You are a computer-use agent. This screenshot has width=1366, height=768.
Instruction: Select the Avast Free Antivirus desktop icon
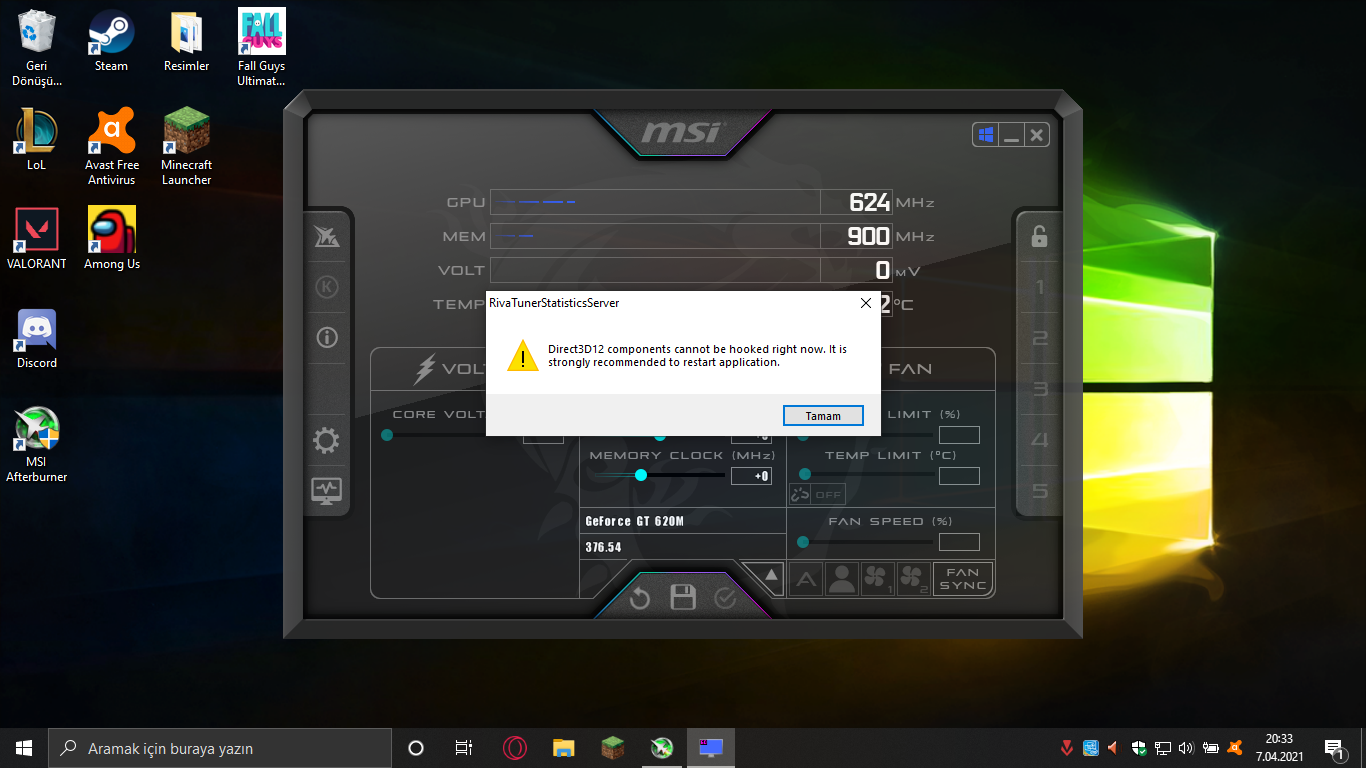click(x=112, y=147)
